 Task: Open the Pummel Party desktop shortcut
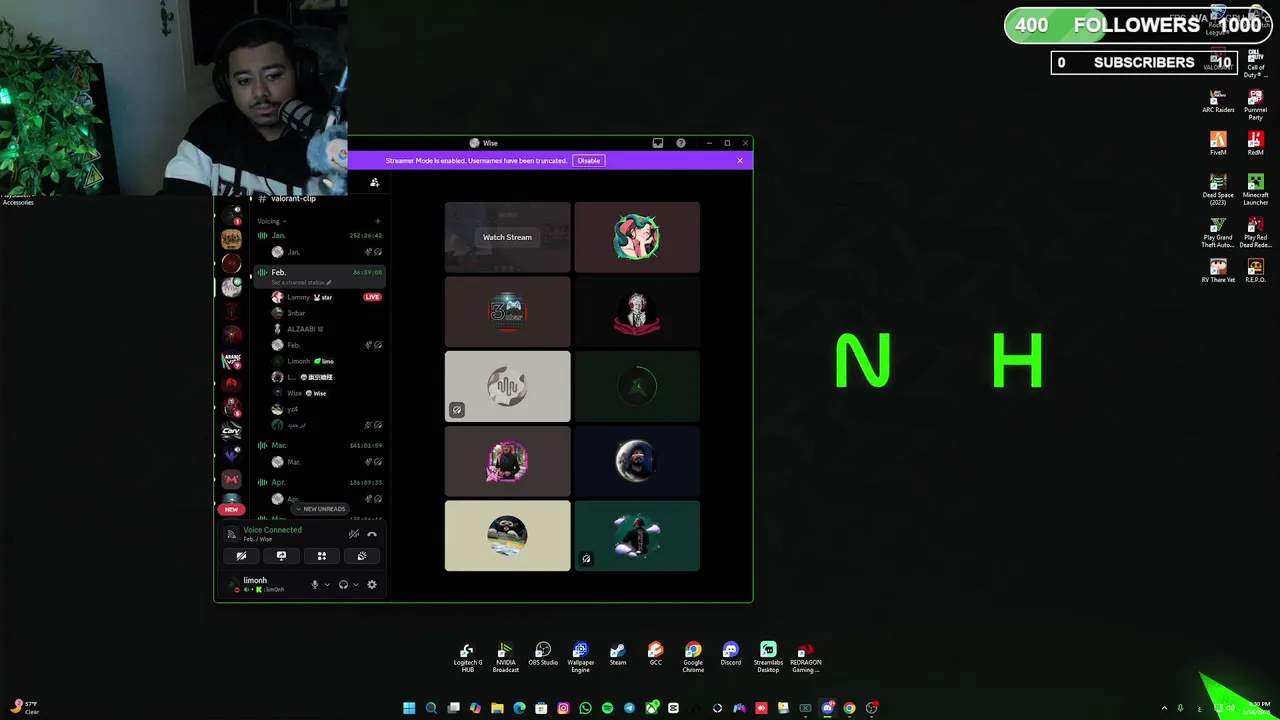click(x=1255, y=105)
